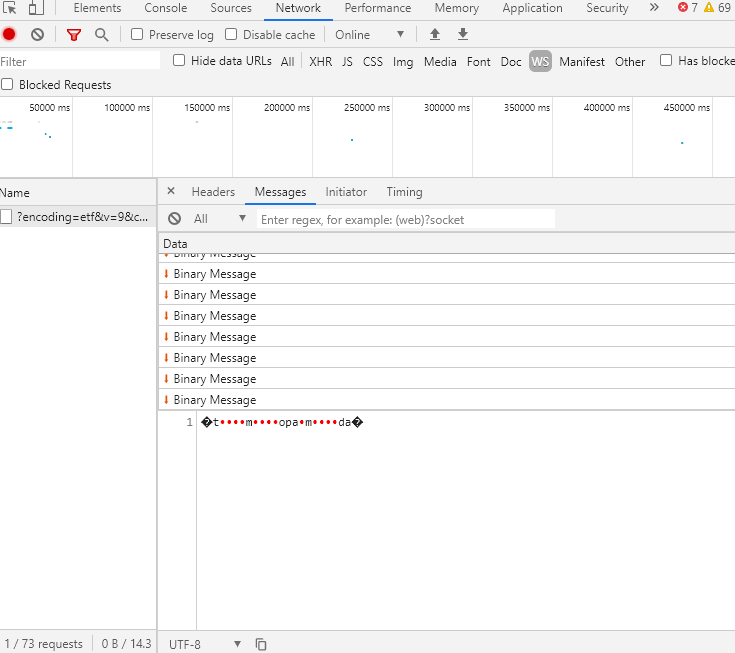Switch to the Console tab
This screenshot has width=735, height=653.
(x=165, y=8)
